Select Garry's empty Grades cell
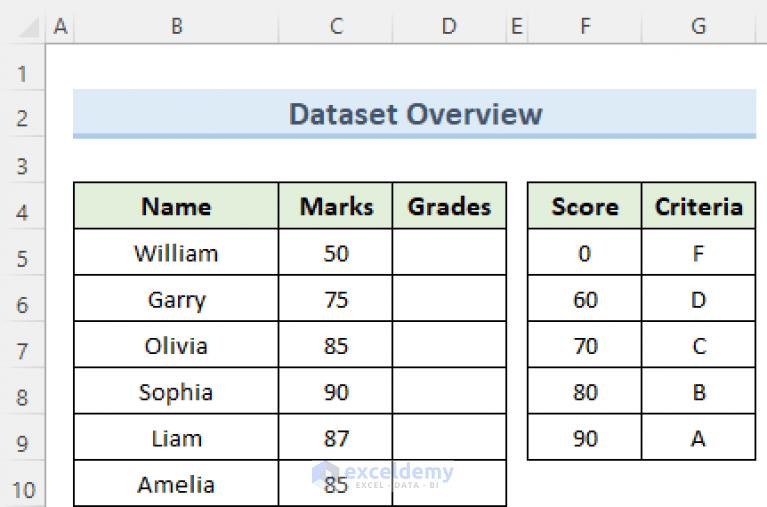 point(449,299)
